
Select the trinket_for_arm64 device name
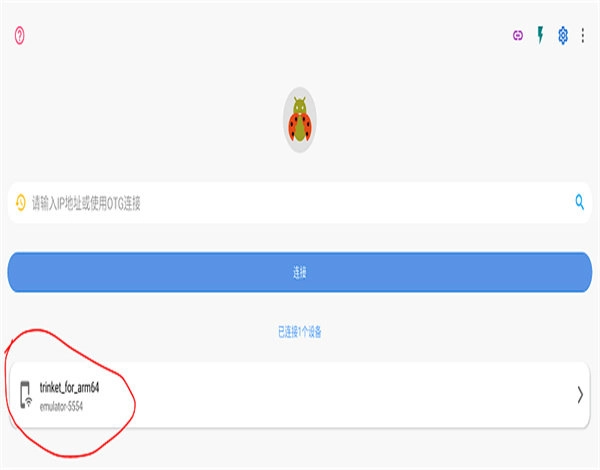pyautogui.click(x=69, y=388)
